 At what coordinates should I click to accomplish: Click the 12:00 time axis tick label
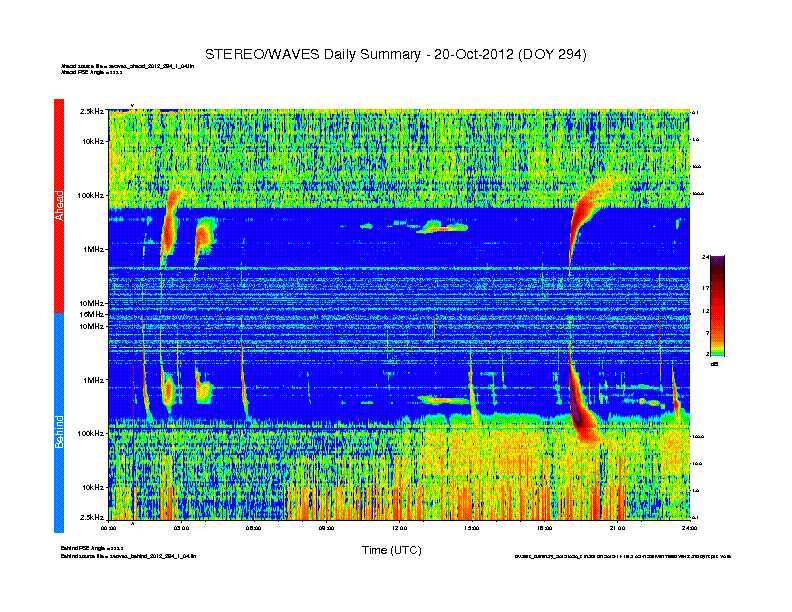(x=399, y=527)
